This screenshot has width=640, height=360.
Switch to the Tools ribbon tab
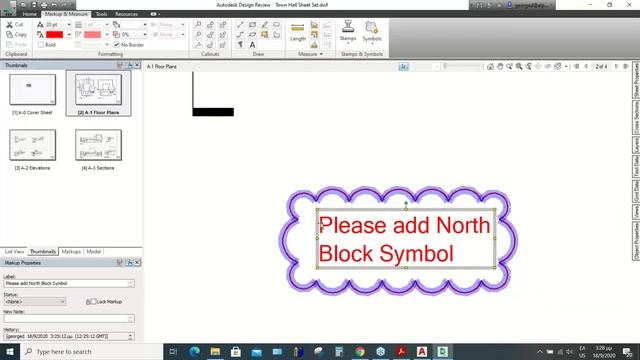[x=101, y=14]
